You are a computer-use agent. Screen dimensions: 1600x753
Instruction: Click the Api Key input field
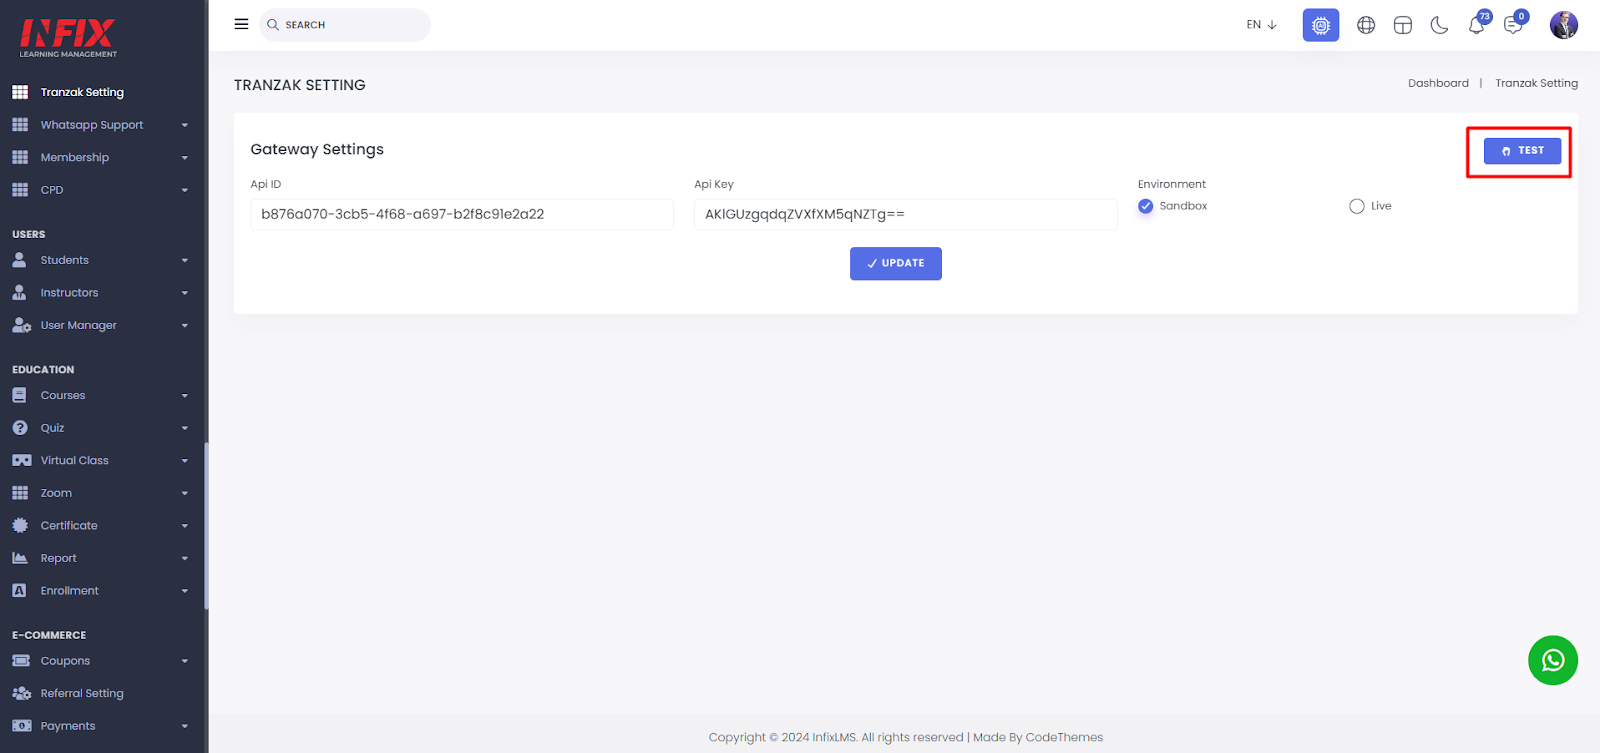pyautogui.click(x=906, y=214)
